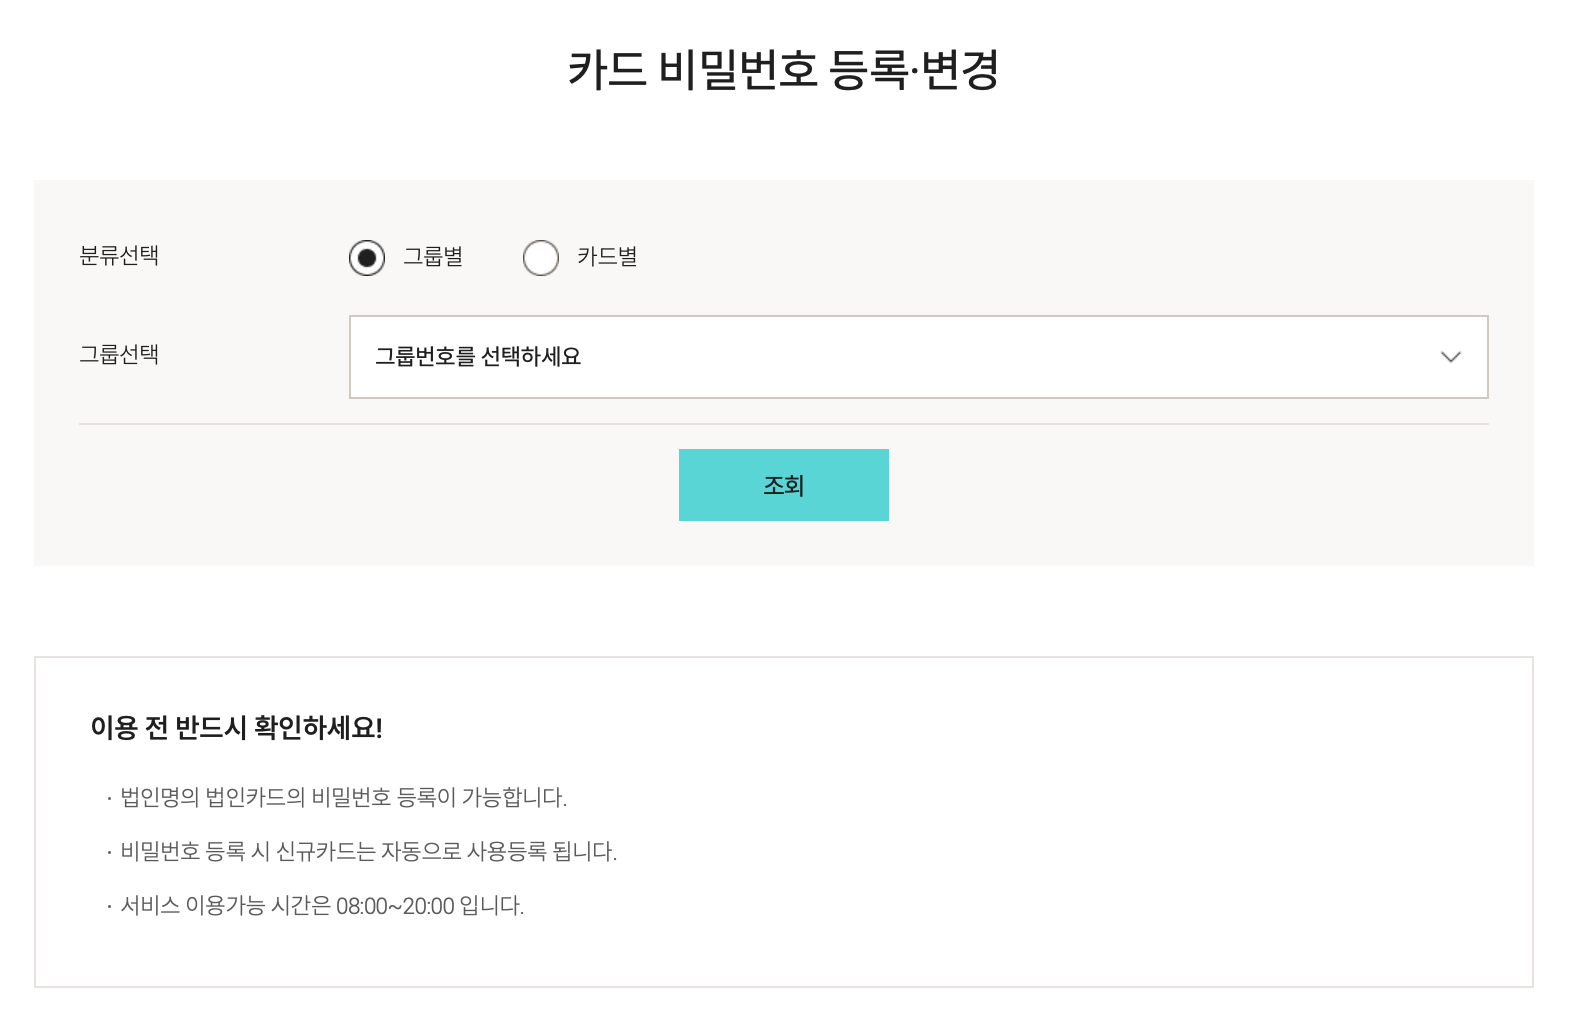The height and width of the screenshot is (1026, 1572).
Task: Click the 분류선택 label
Action: [x=120, y=255]
